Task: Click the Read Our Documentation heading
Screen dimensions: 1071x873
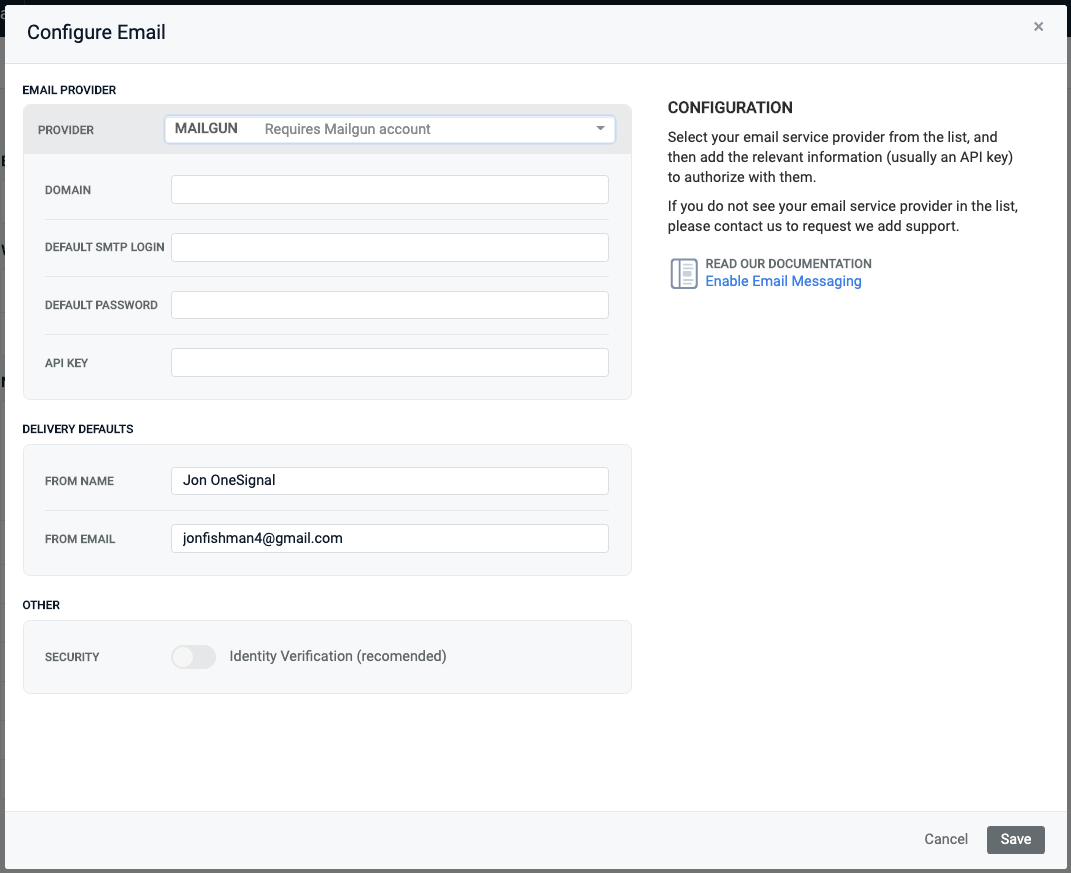Action: (788, 264)
